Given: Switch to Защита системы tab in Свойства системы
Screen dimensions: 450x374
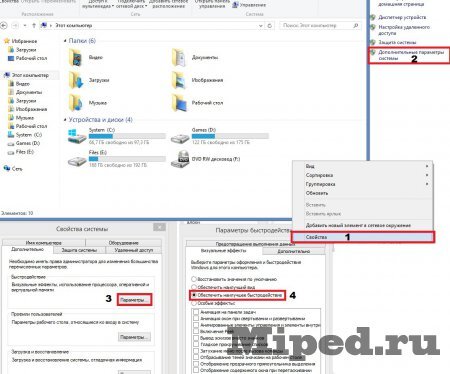Looking at the screenshot, I should (x=80, y=250).
